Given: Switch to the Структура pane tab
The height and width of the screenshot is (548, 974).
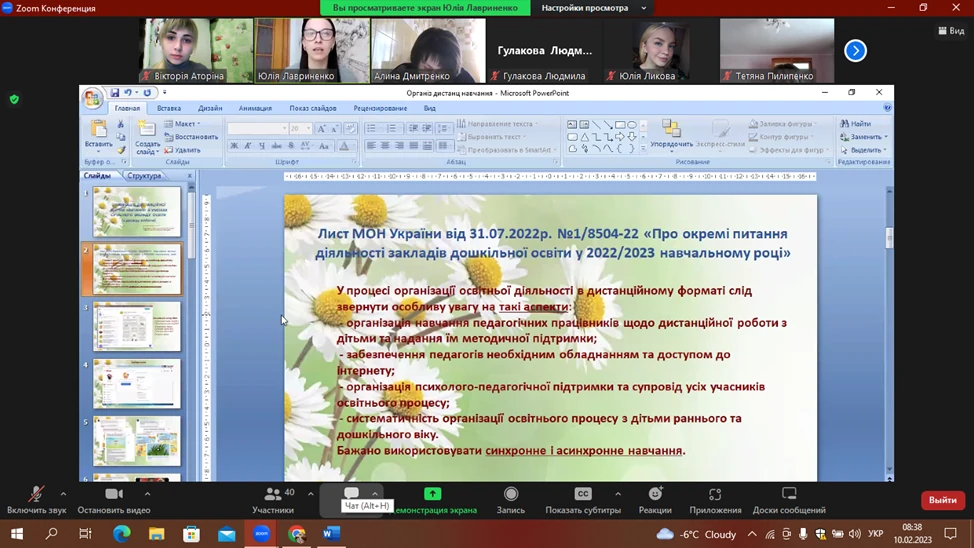Looking at the screenshot, I should tap(144, 176).
